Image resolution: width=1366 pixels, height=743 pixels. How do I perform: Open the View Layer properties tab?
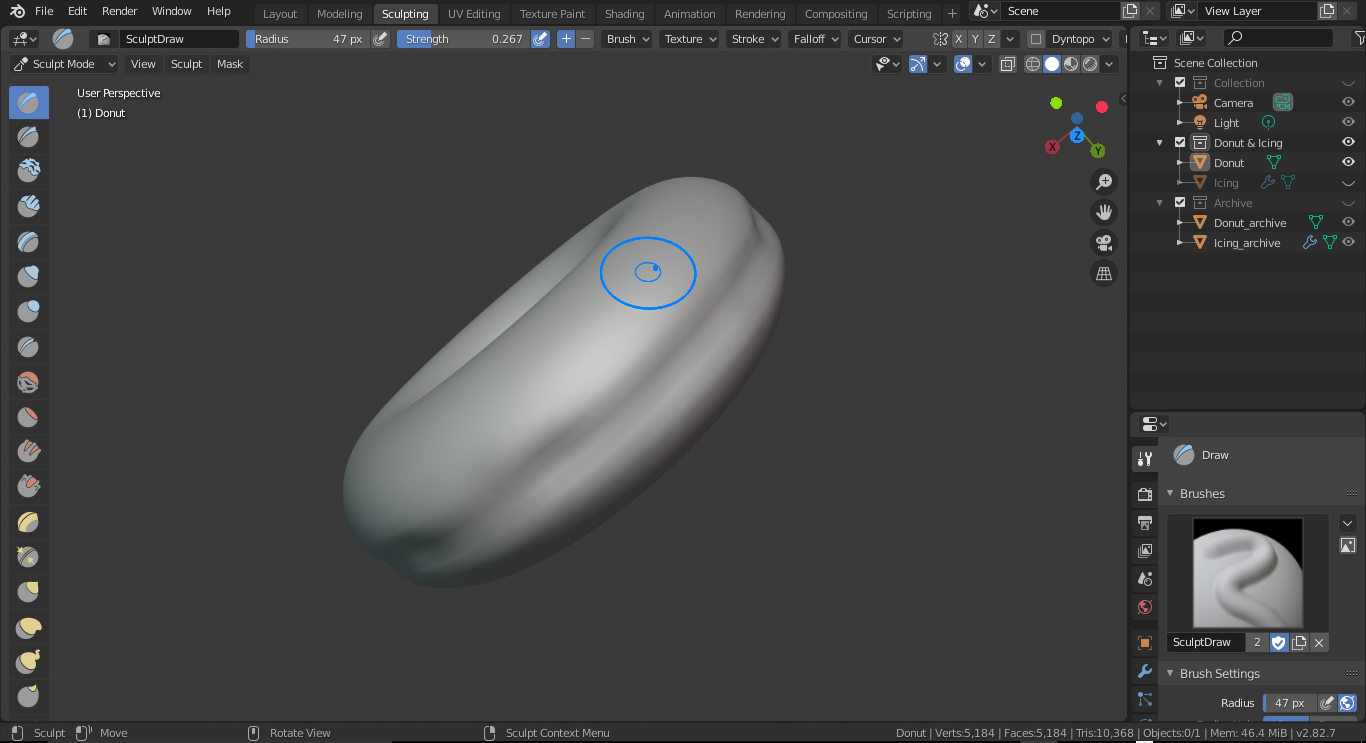(1145, 551)
